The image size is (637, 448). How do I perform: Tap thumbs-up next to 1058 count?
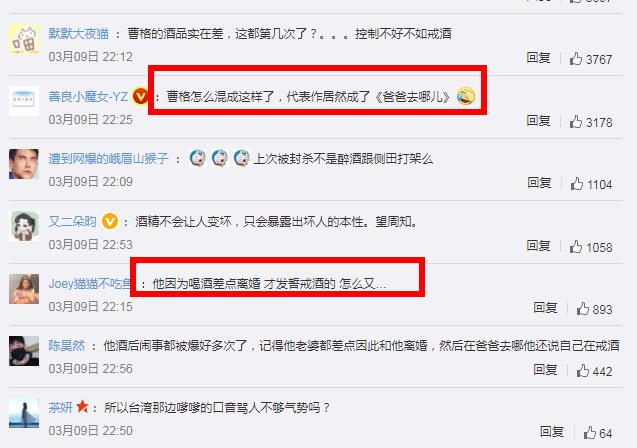pos(576,247)
